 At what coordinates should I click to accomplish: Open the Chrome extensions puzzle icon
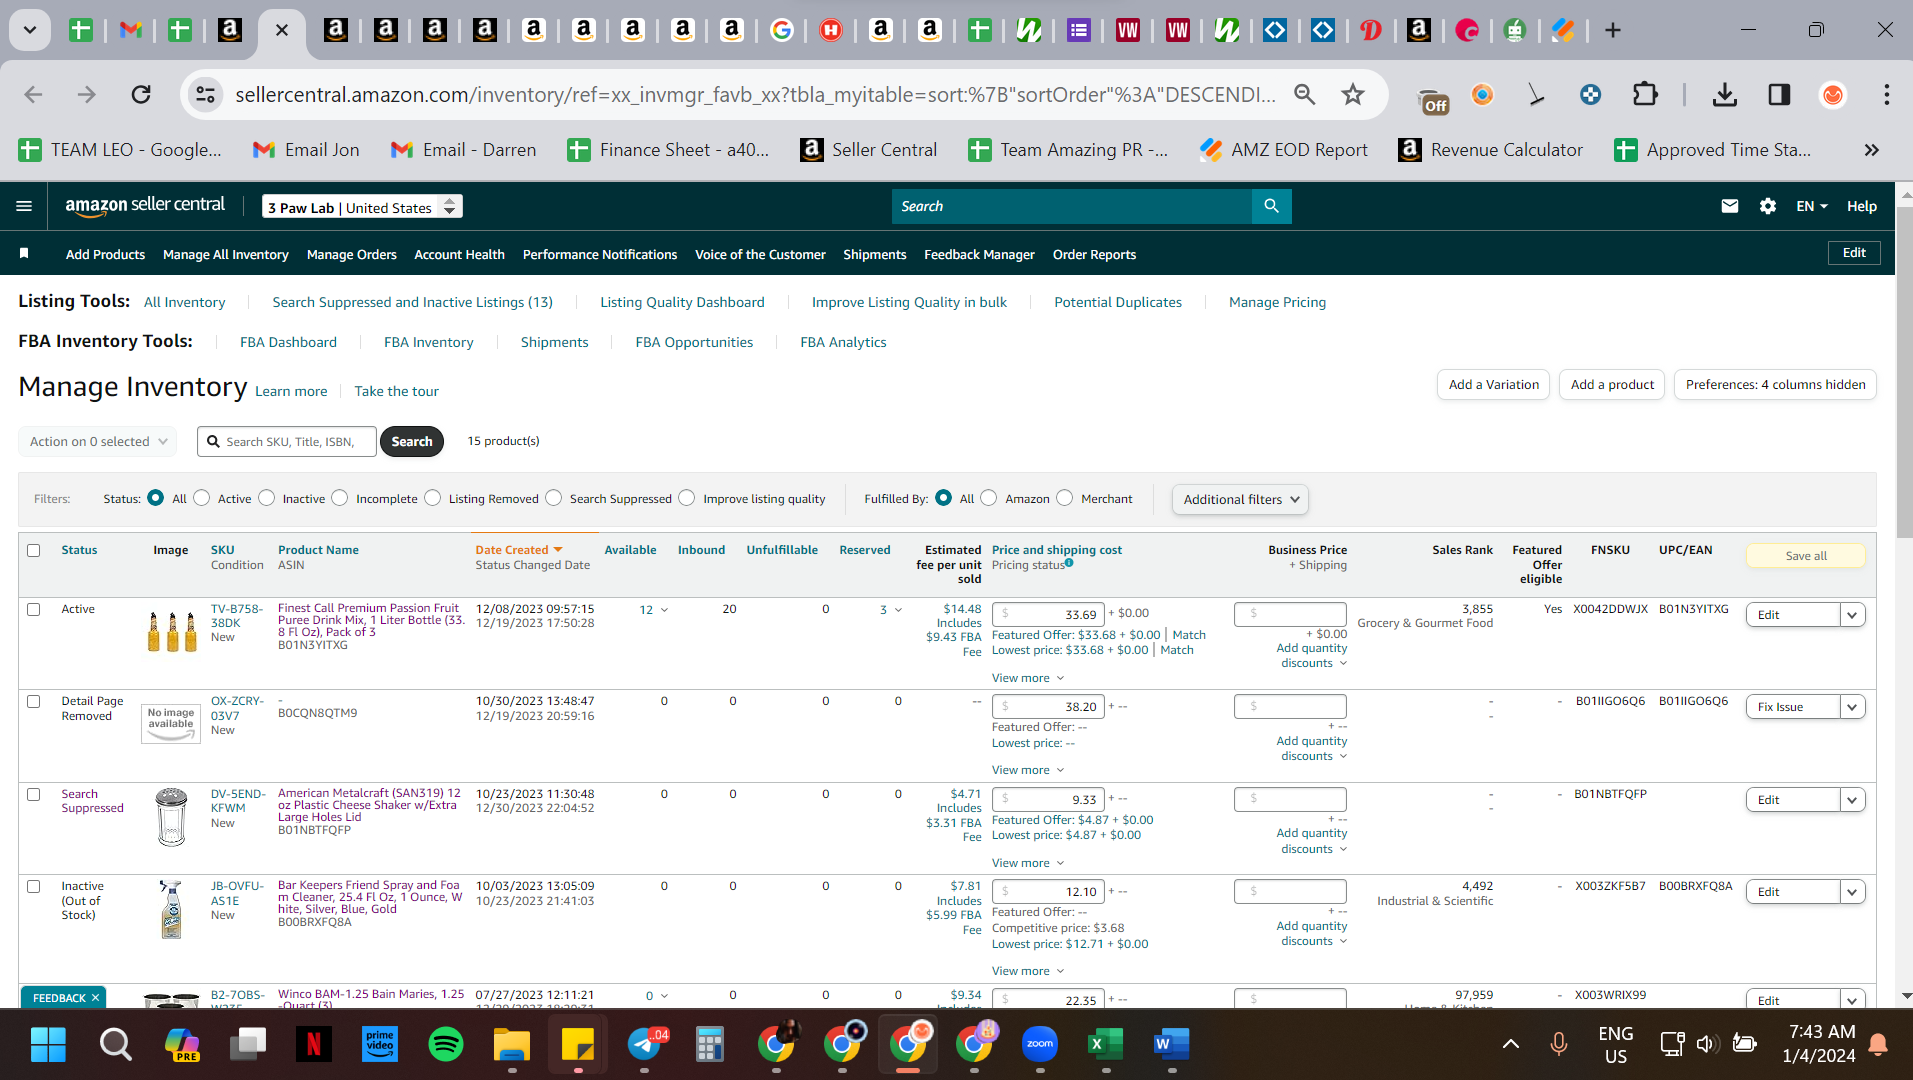[1645, 95]
